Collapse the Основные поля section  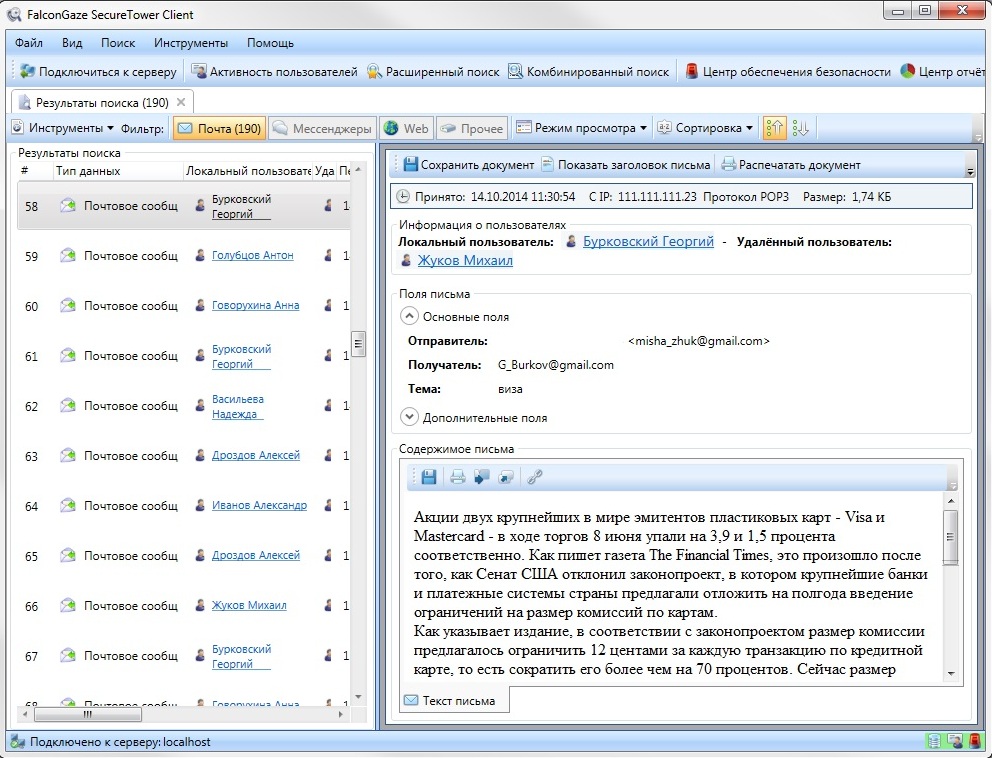coord(409,316)
